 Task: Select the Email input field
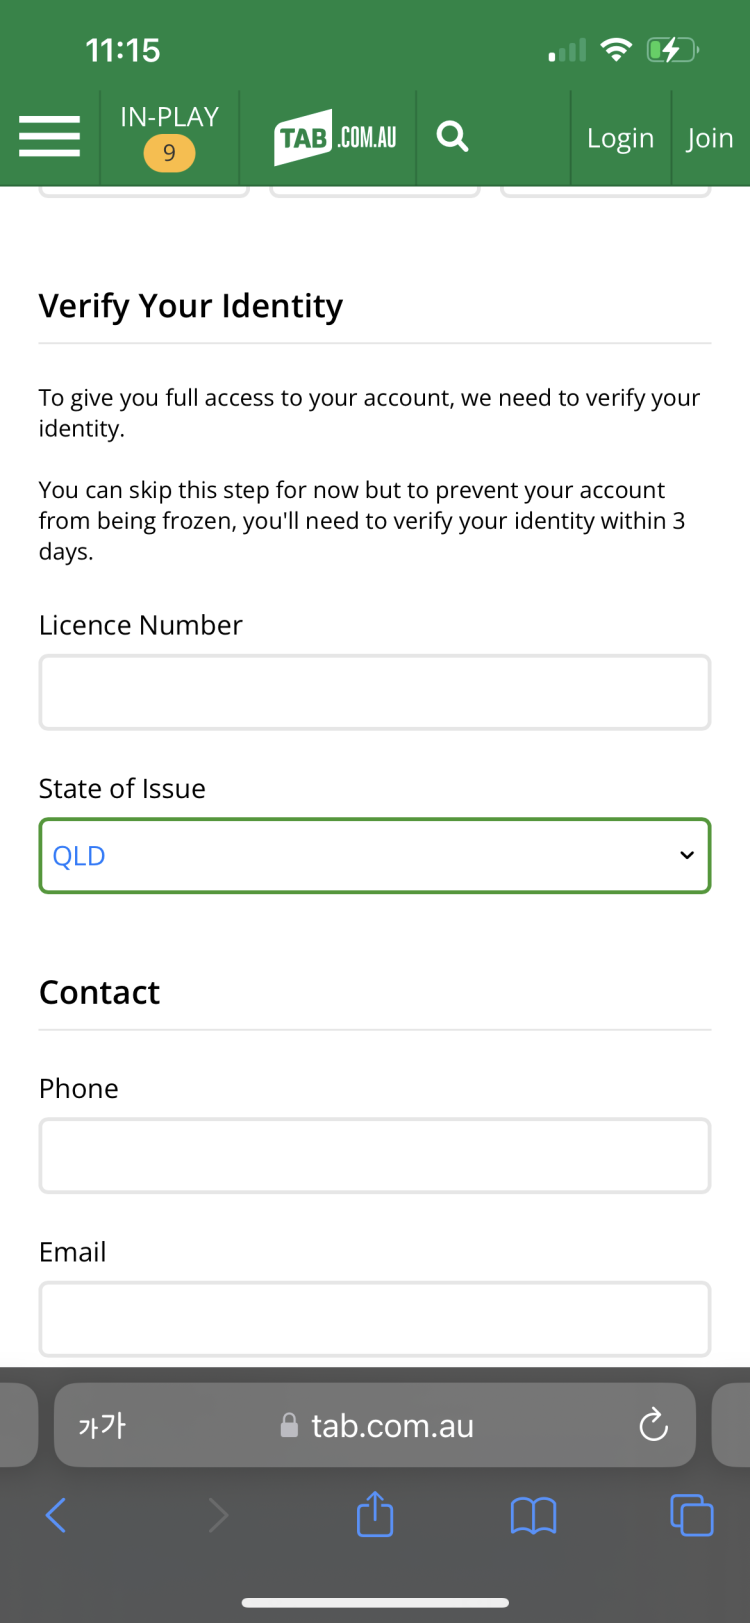[x=375, y=1319]
